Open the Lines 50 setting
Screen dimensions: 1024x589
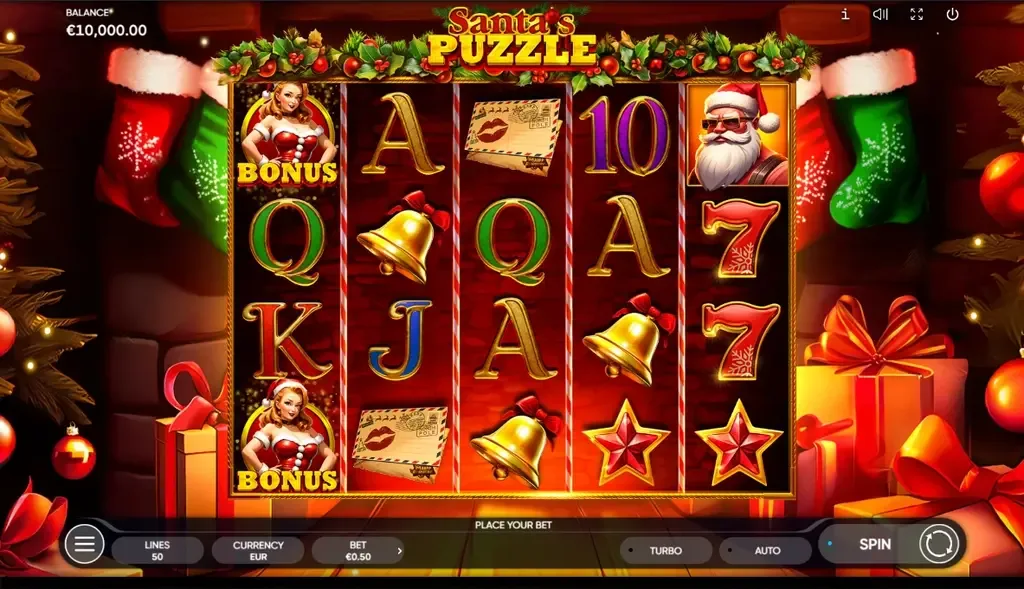(157, 550)
